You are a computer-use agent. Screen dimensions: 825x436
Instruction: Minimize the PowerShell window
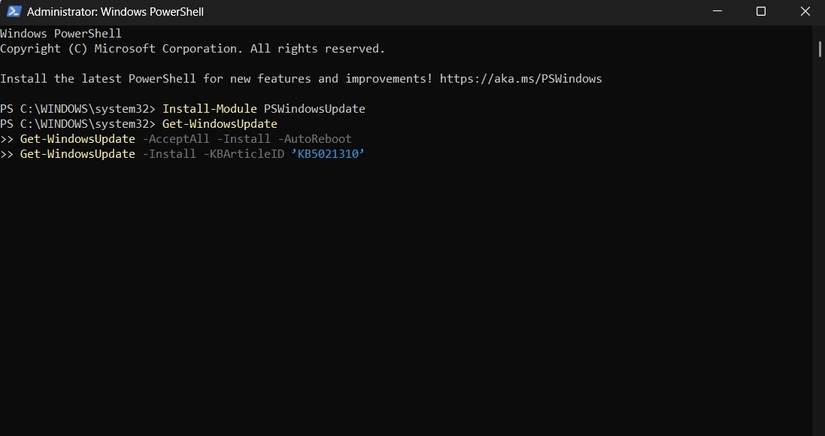tap(715, 12)
